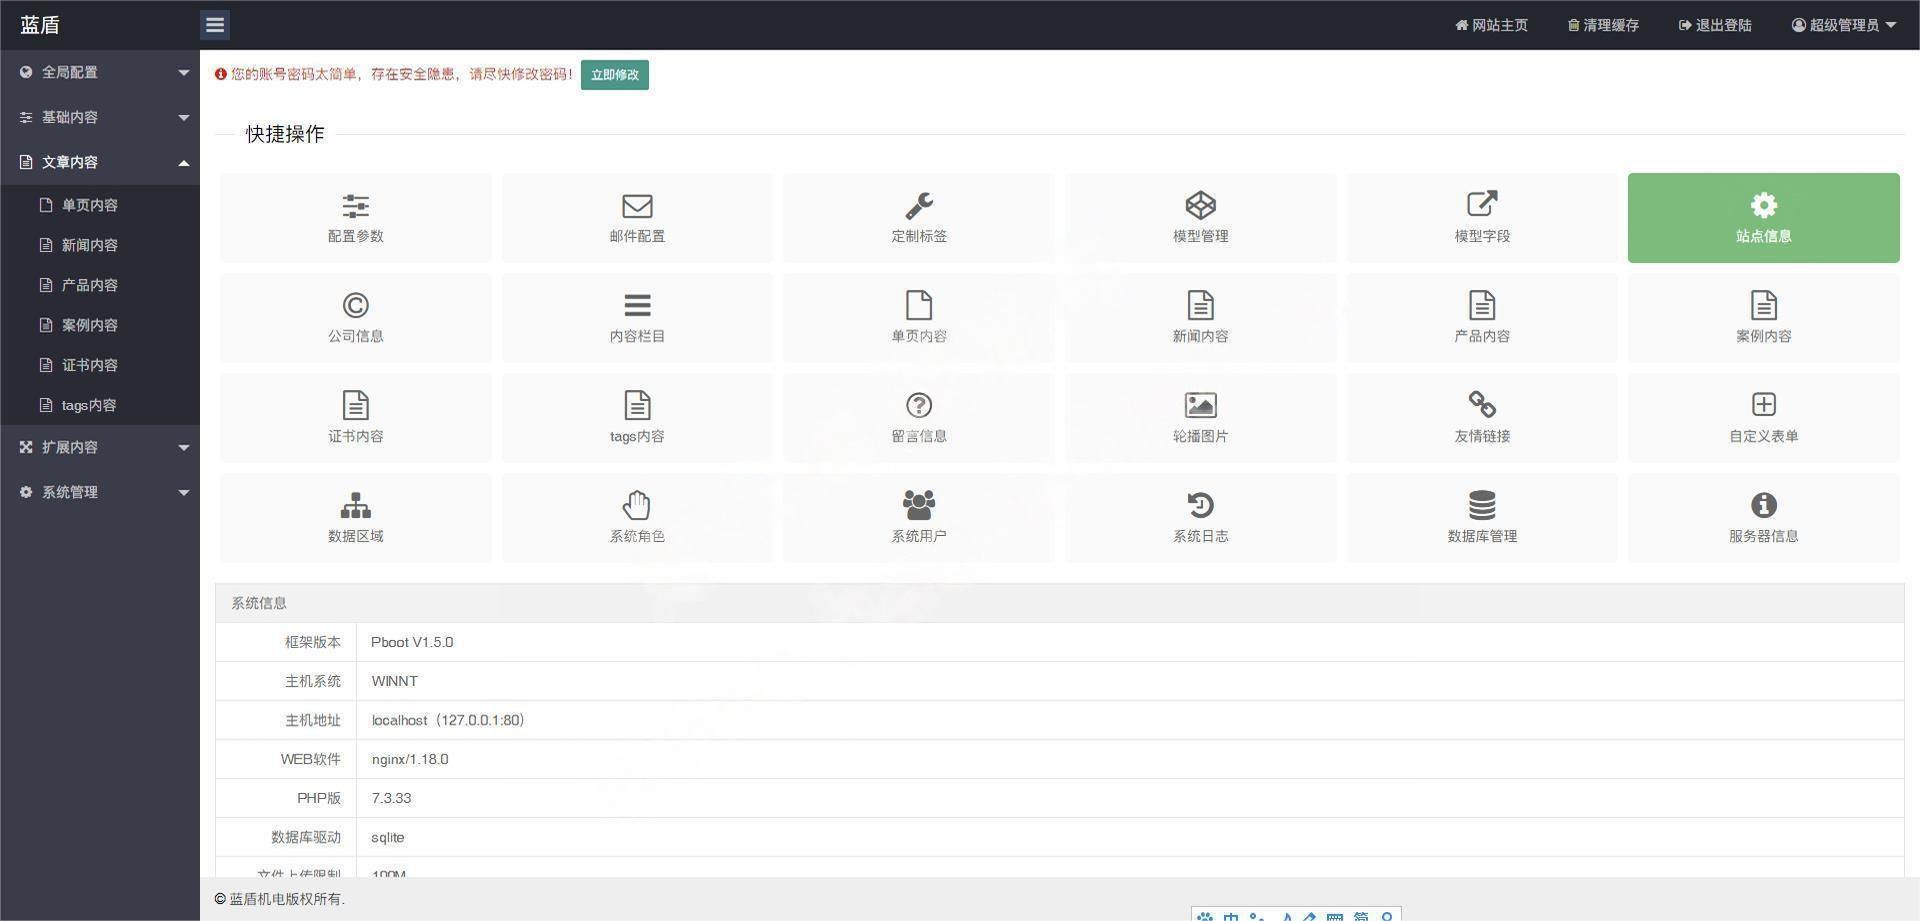Click the WINNT host system value

coord(395,681)
